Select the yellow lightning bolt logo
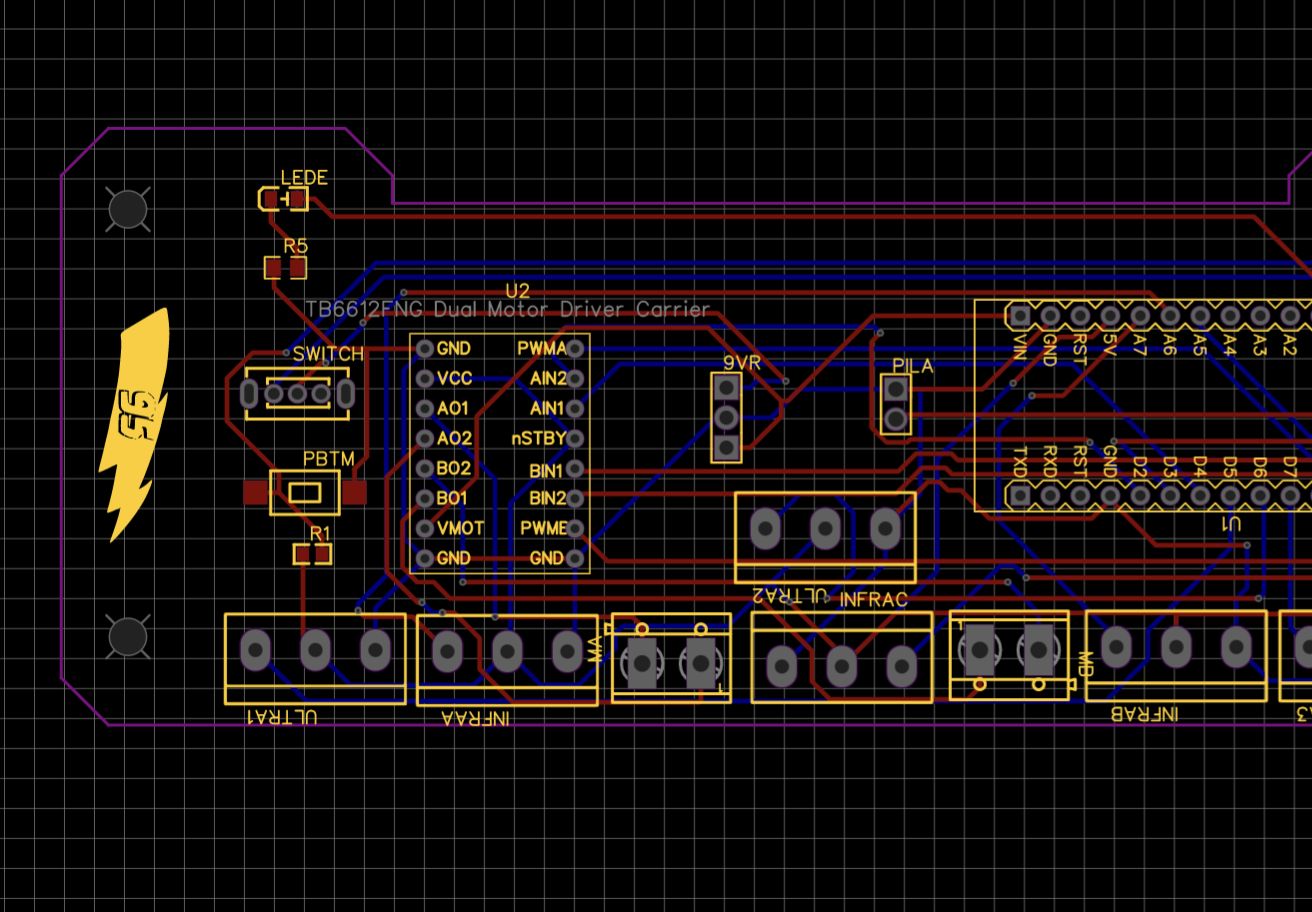The width and height of the screenshot is (1312, 912). coord(134,425)
